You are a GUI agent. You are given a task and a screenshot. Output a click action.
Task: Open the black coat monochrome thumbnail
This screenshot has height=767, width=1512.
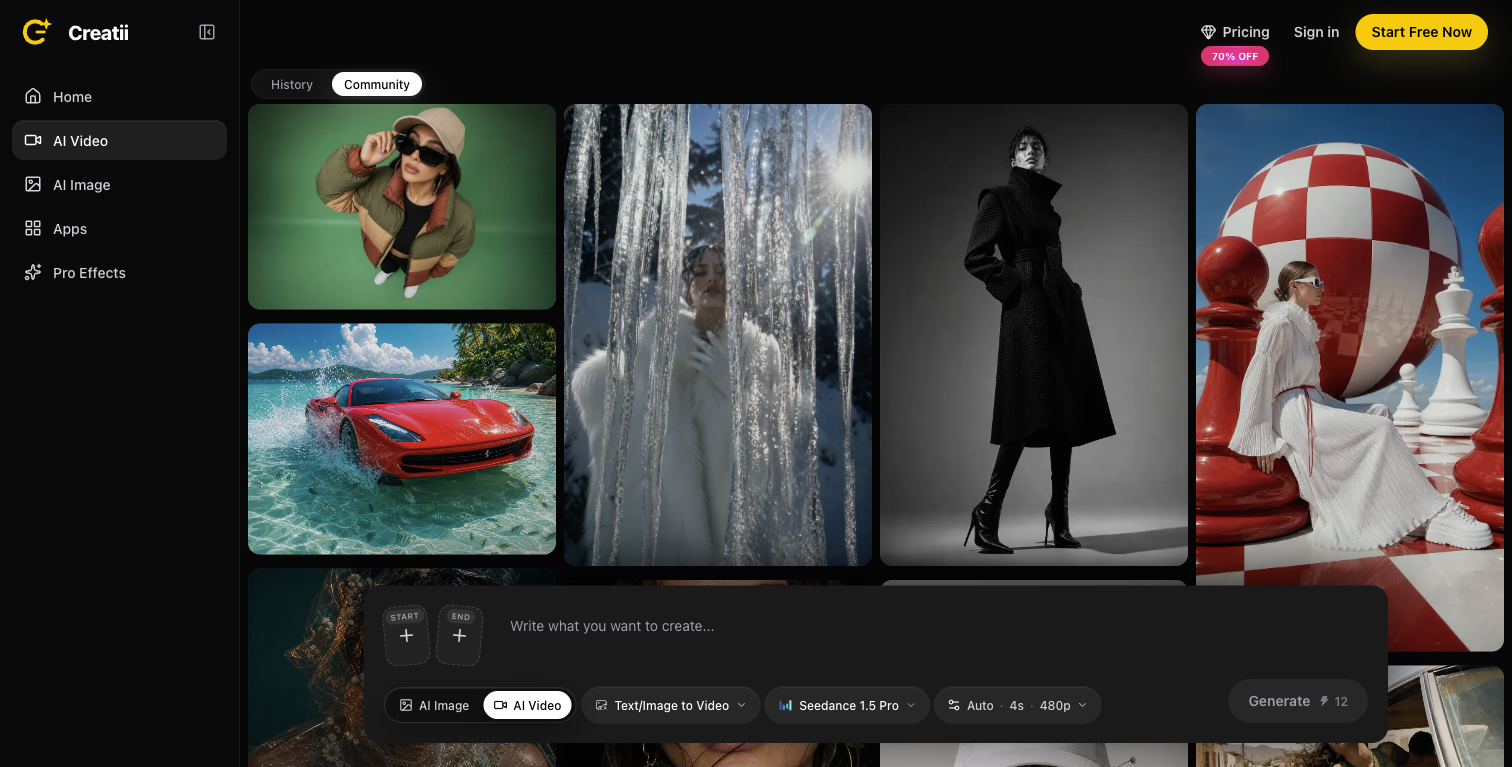(1034, 335)
